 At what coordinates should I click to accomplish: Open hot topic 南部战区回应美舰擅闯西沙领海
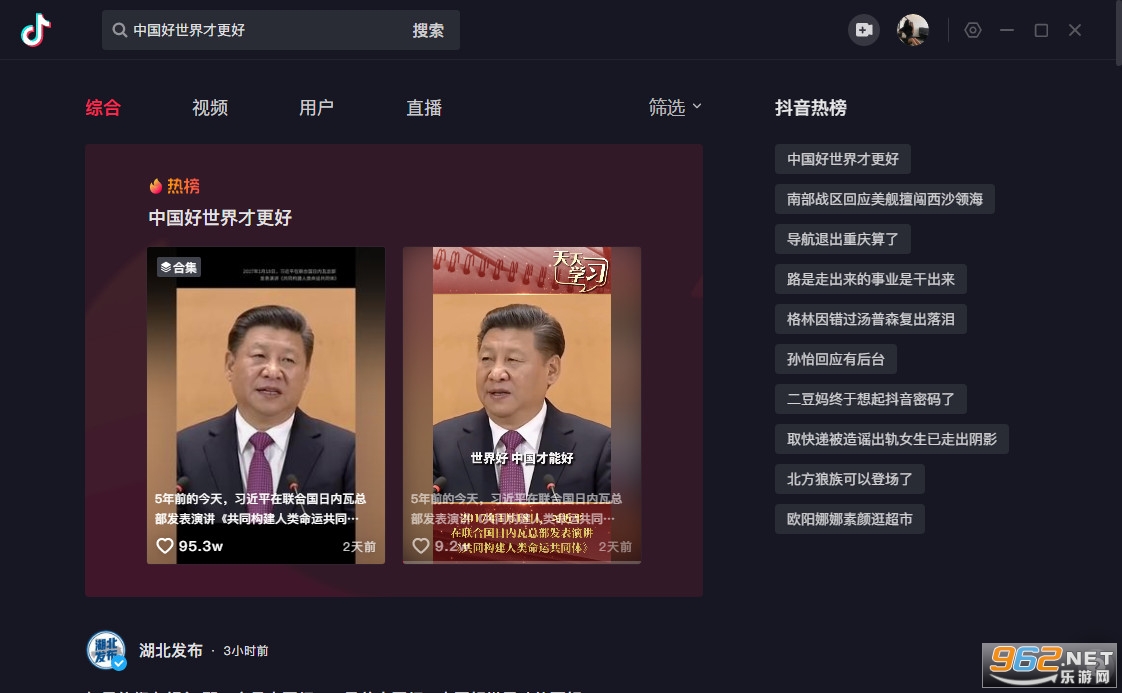pyautogui.click(x=884, y=199)
